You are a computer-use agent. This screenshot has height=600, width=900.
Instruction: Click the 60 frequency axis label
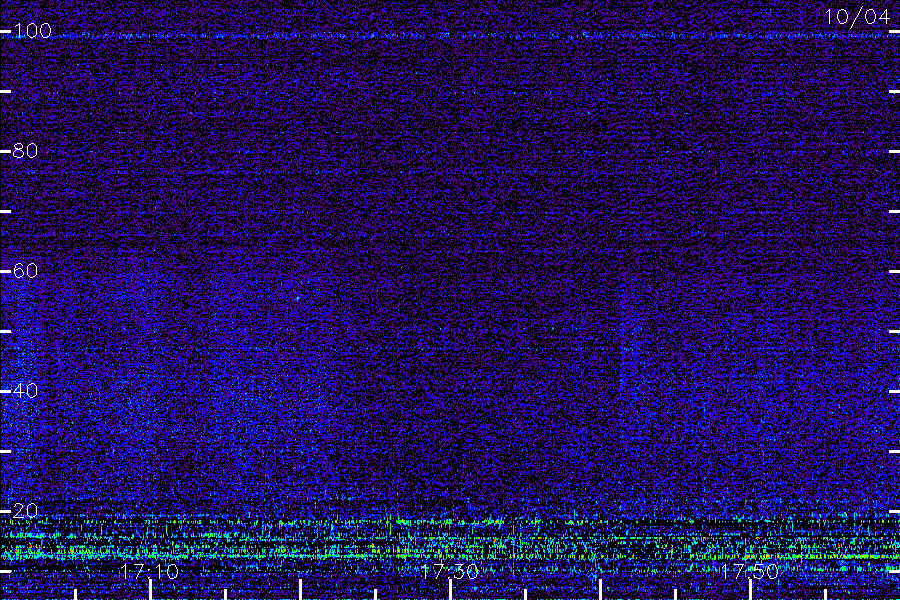(25, 271)
